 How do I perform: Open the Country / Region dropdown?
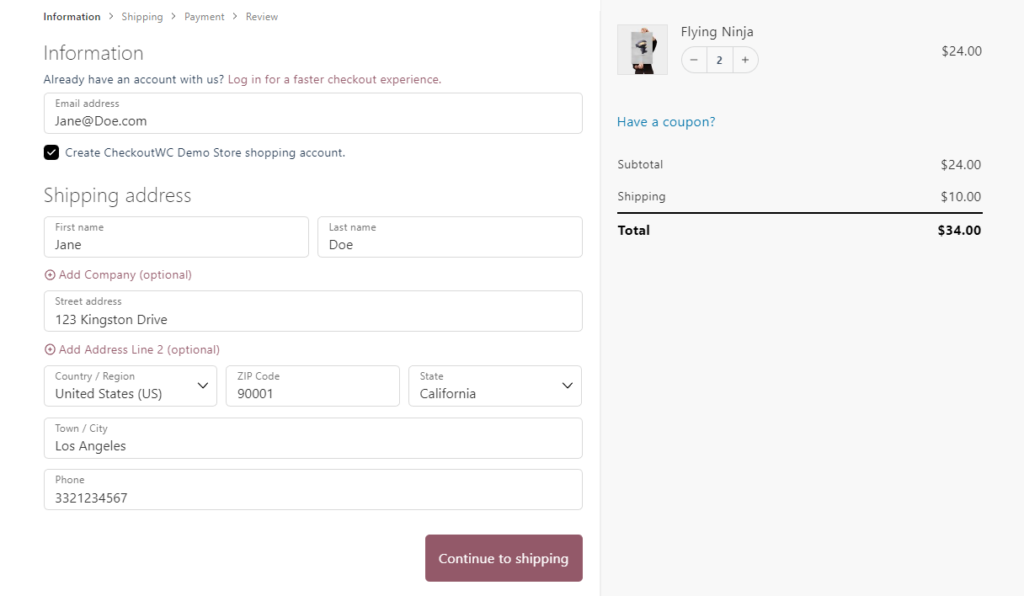coord(130,386)
